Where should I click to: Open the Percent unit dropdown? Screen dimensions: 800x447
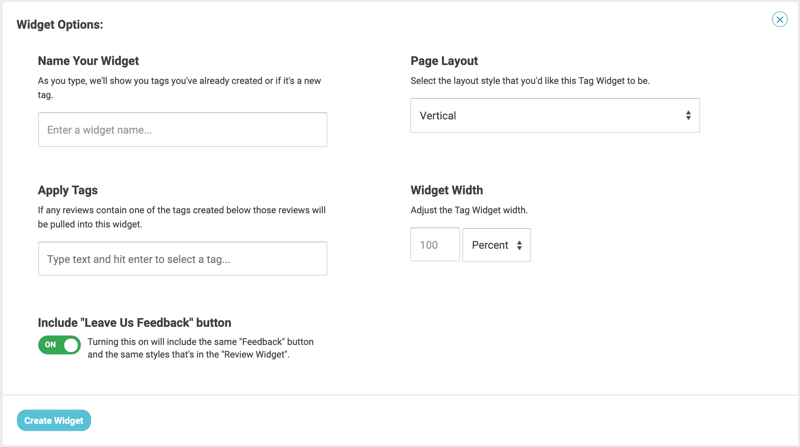pos(496,245)
